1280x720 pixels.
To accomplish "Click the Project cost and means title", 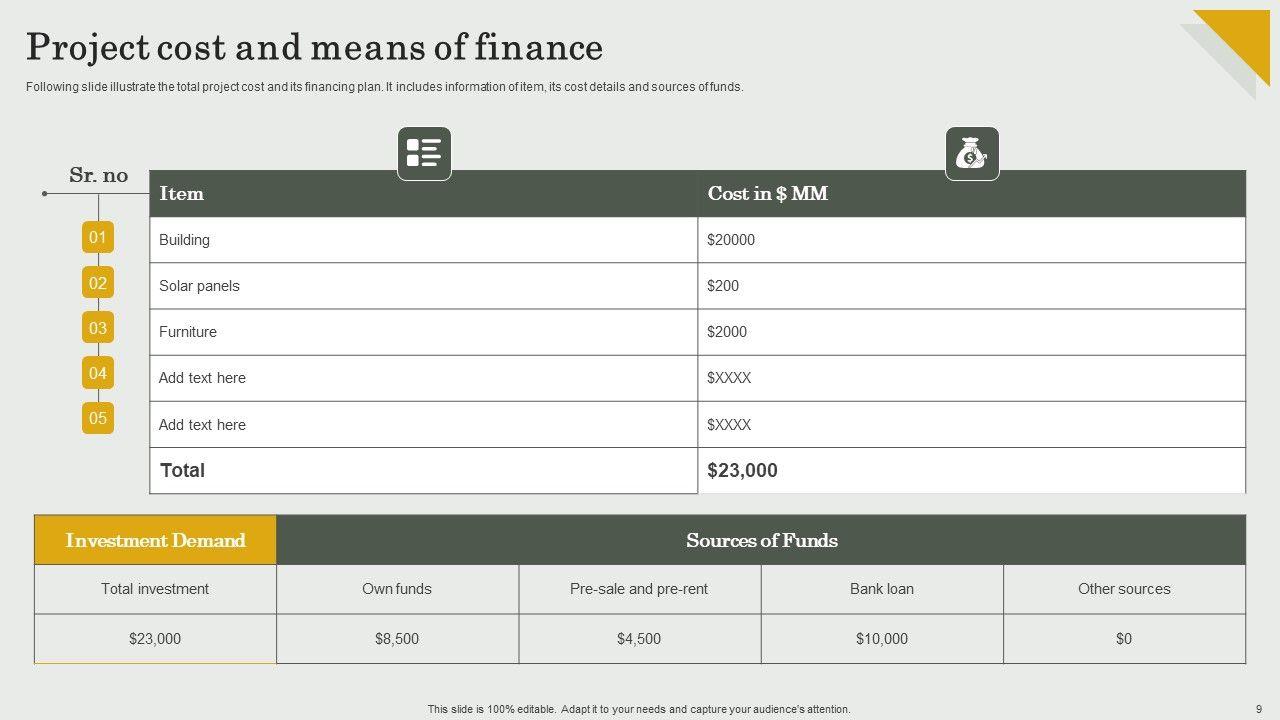I will click(314, 47).
